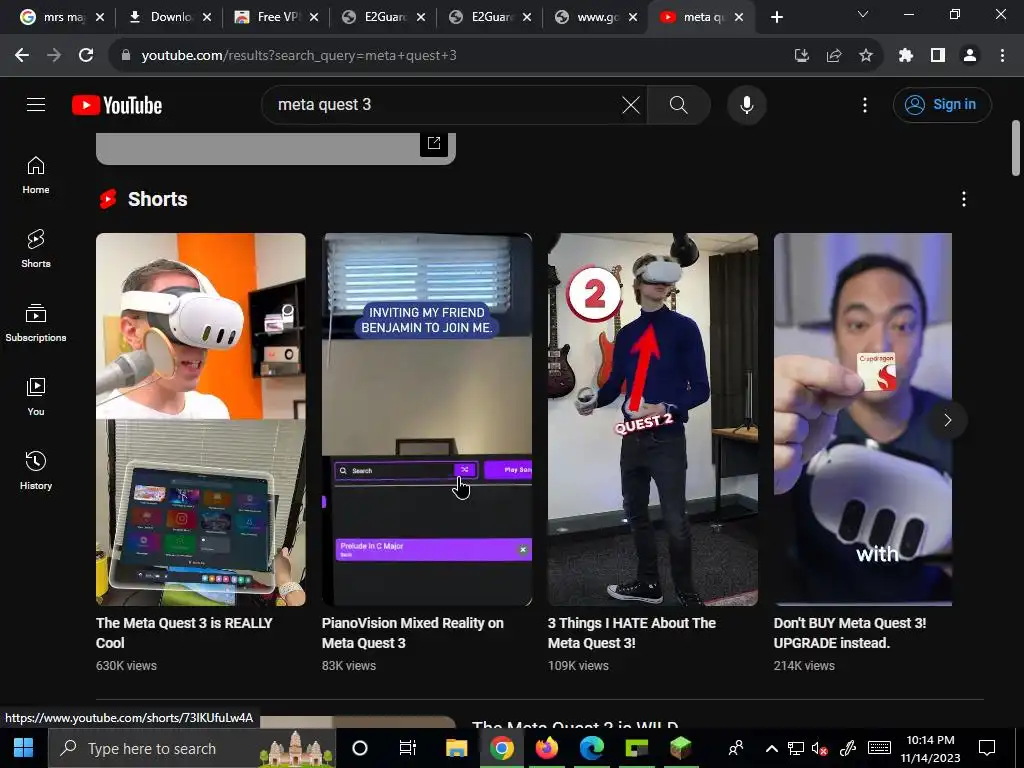View site information lock icon
This screenshot has width=1024, height=768.
tap(126, 56)
